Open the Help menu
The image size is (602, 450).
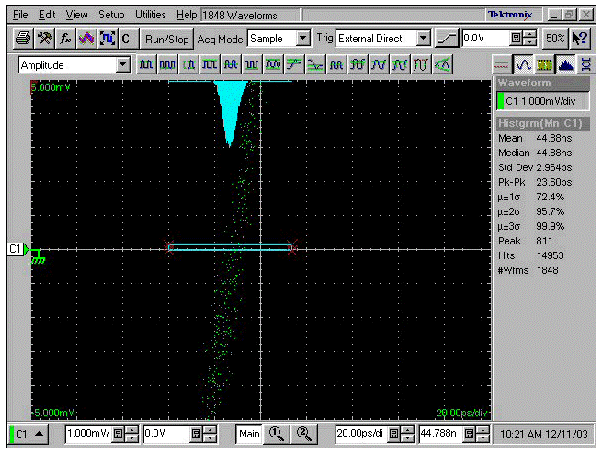pos(187,15)
